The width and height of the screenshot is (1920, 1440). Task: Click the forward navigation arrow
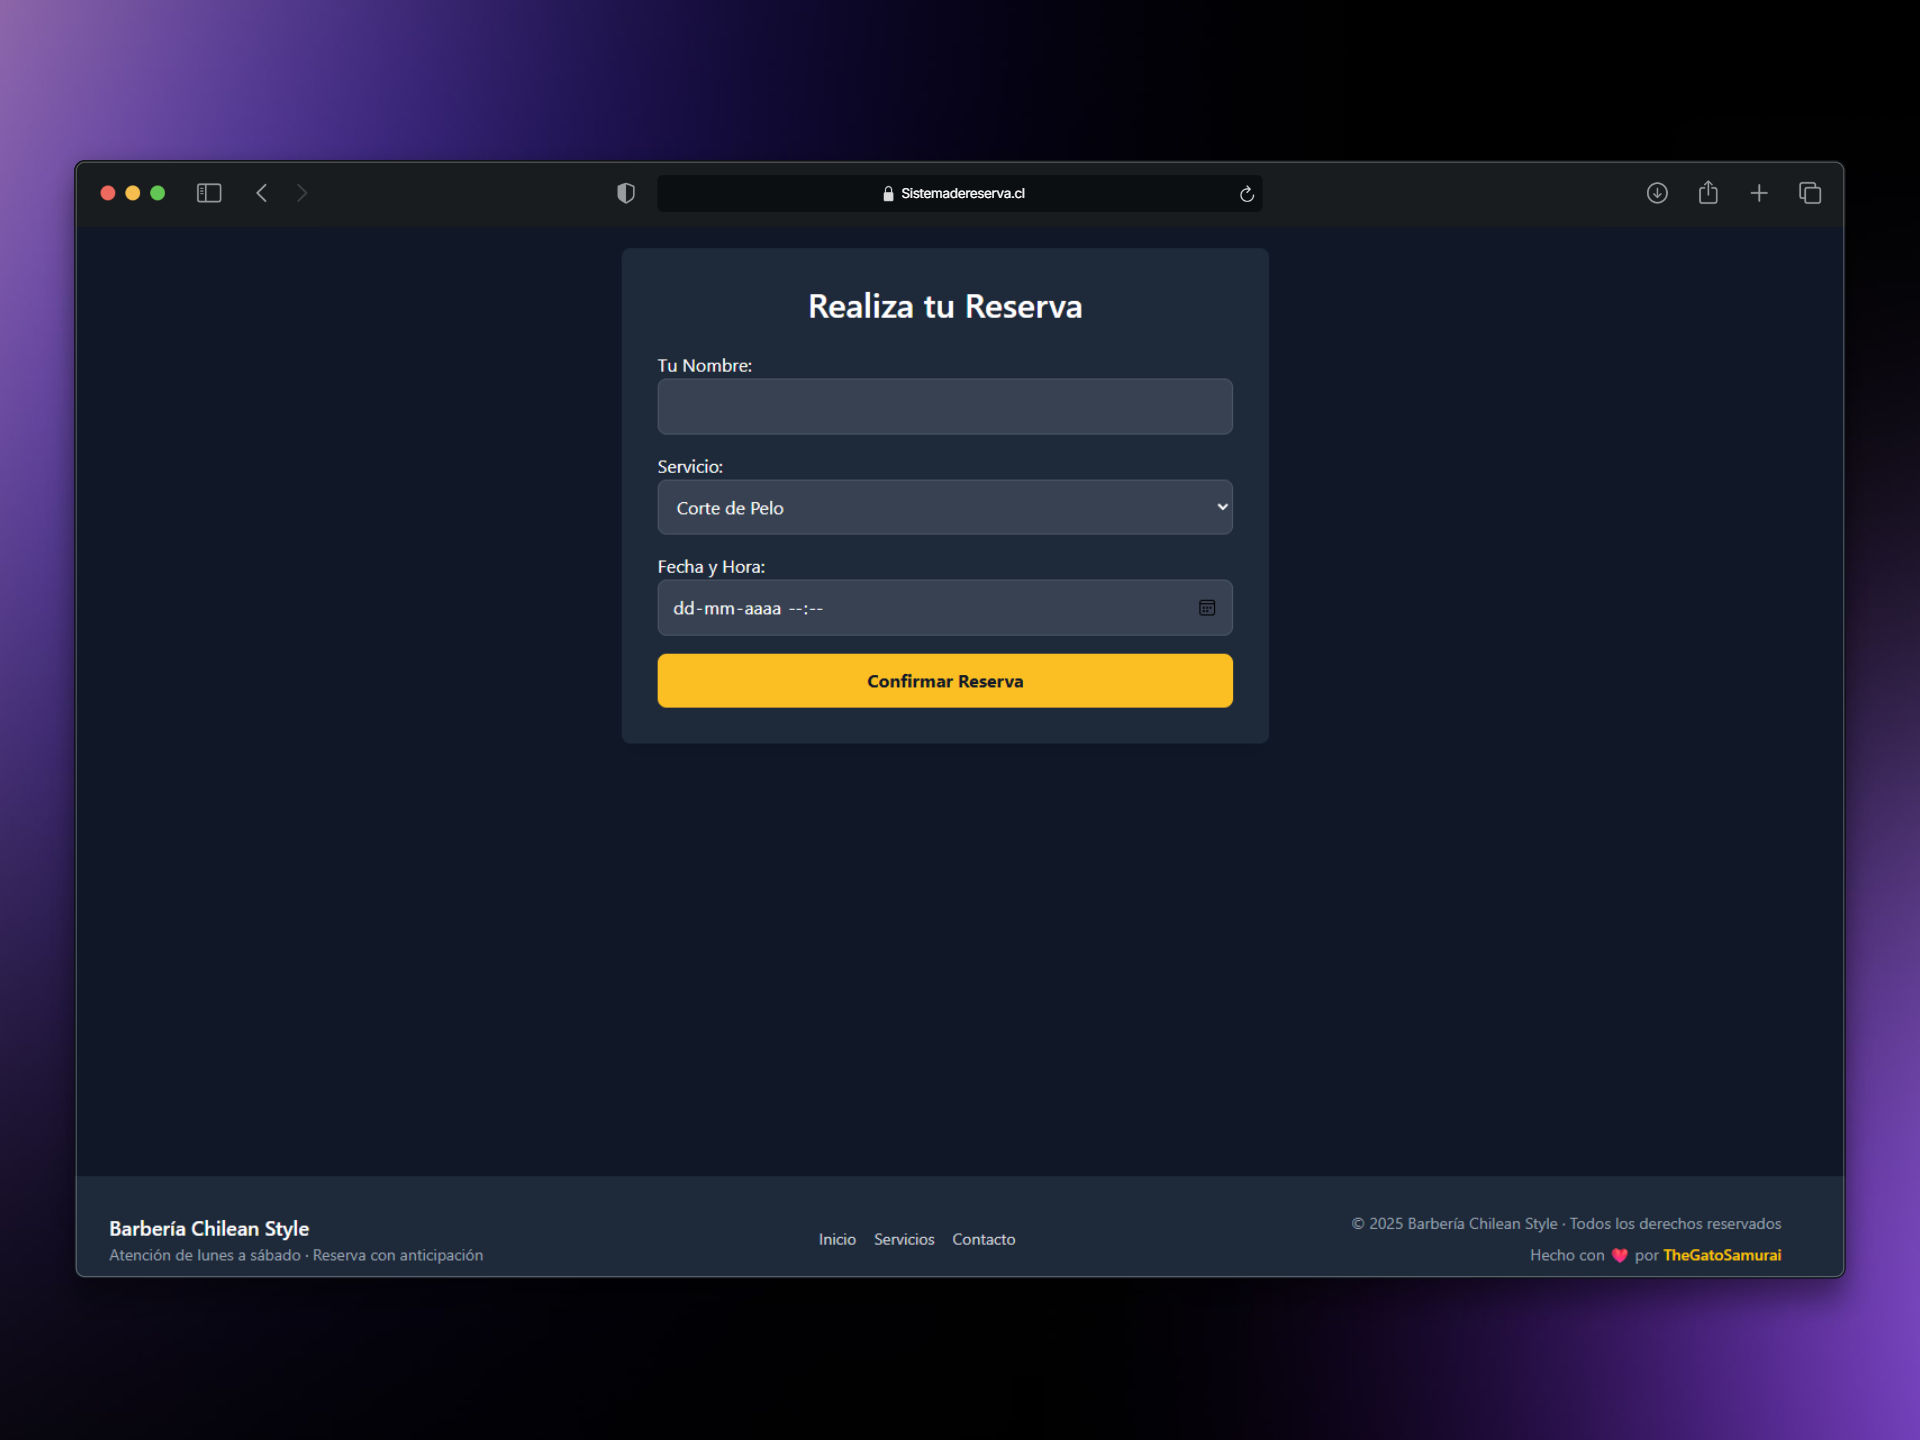[x=302, y=193]
